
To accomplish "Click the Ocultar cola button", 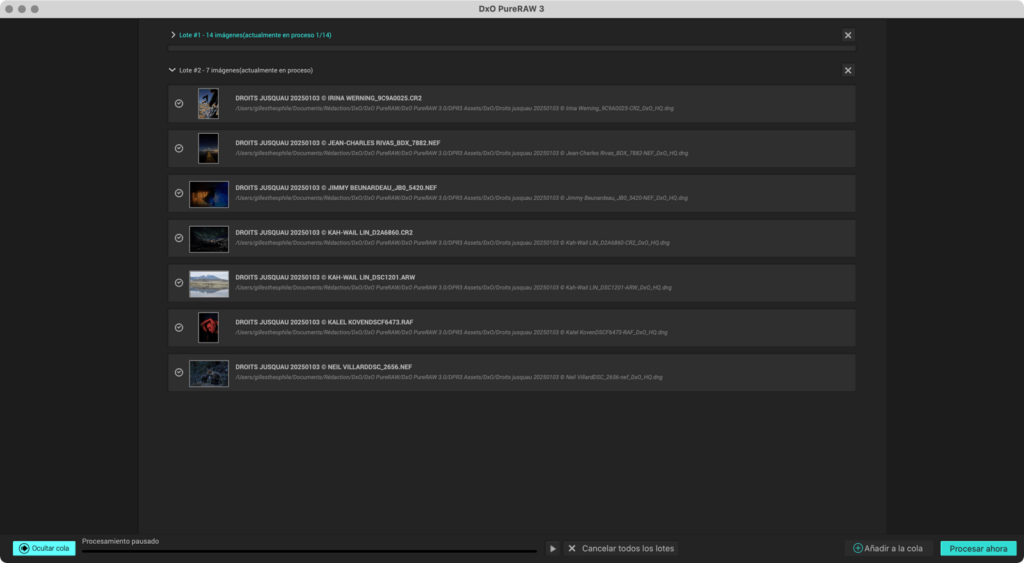I will 44,549.
